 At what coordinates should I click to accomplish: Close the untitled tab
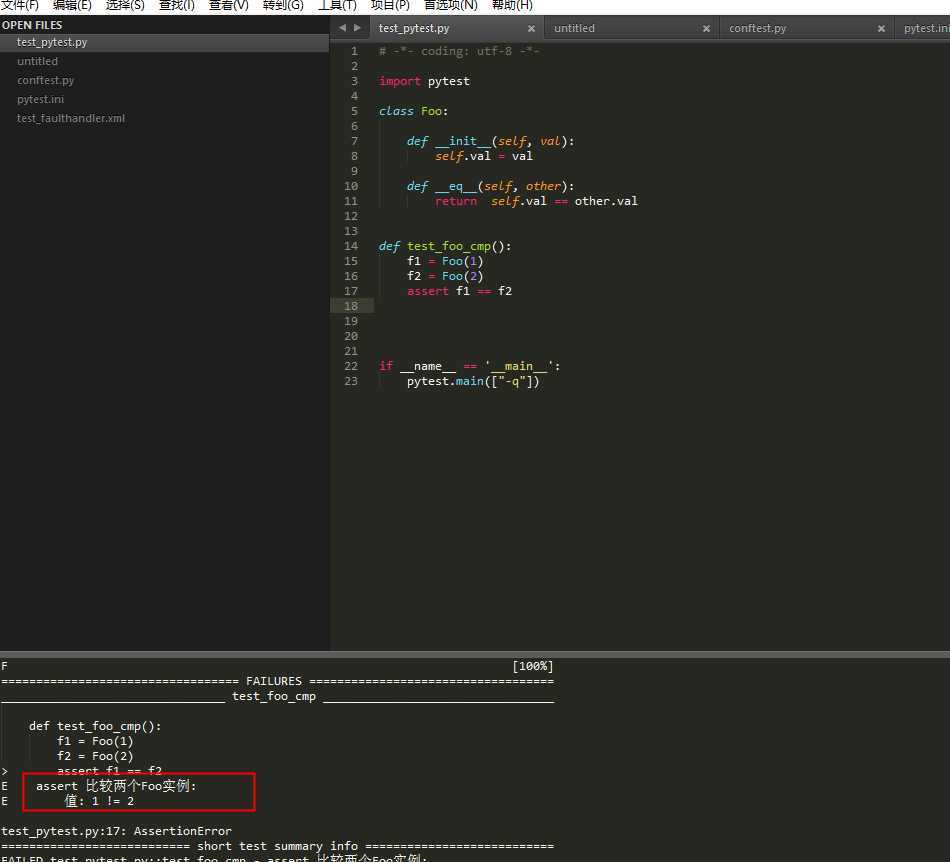point(706,28)
